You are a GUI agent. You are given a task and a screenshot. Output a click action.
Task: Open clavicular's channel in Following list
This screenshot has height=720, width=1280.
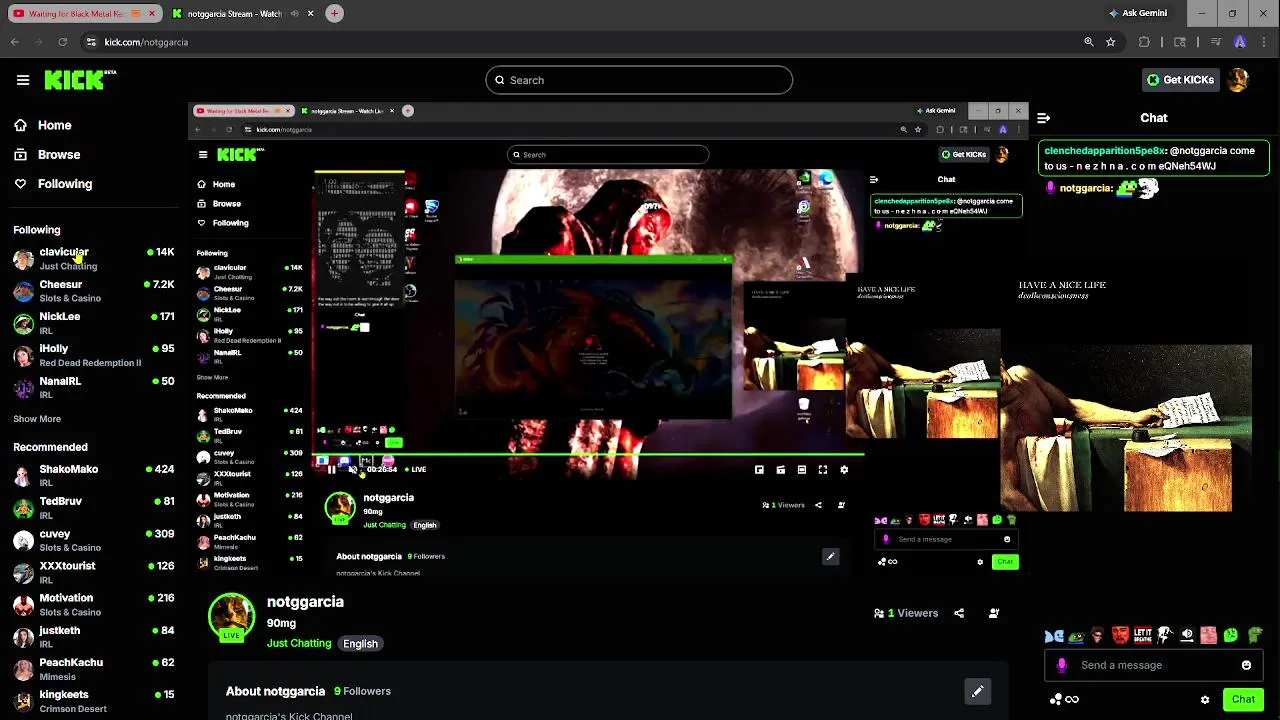tap(94, 259)
